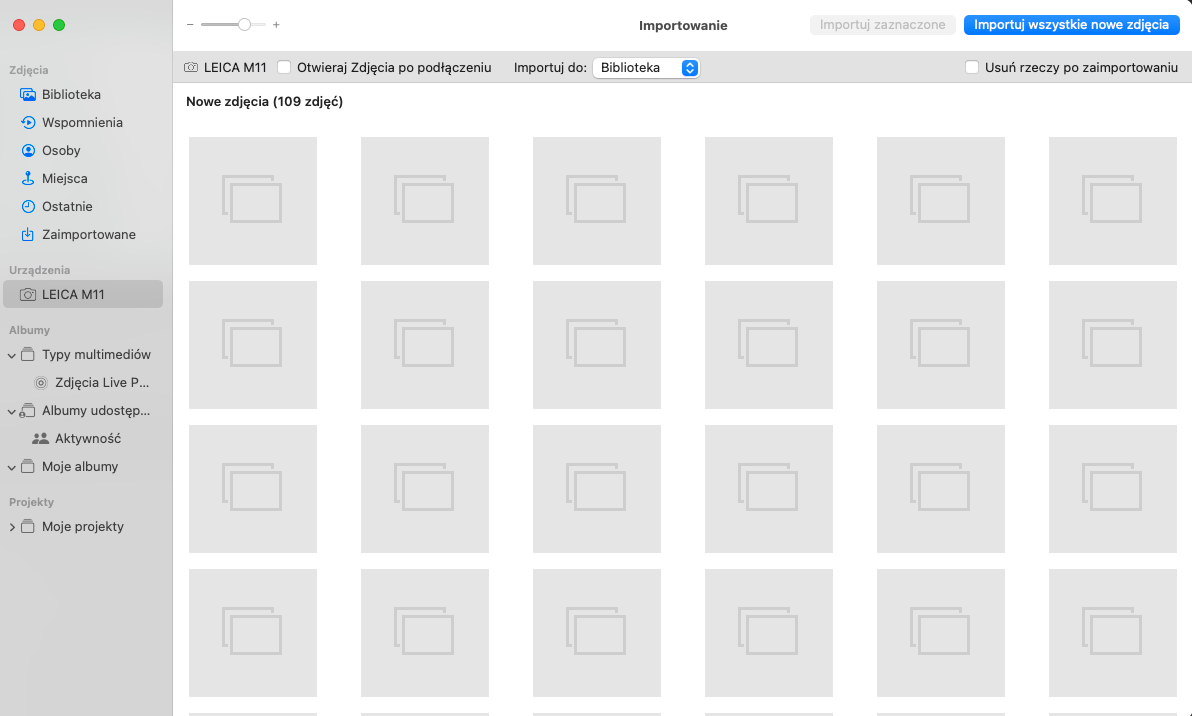Viewport: 1192px width, 716px height.
Task: Click the Aktywność people icon
Action: pyautogui.click(x=41, y=439)
